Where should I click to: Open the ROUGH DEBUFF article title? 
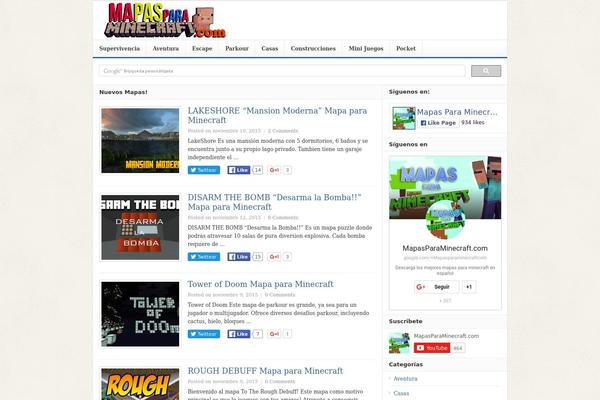[265, 371]
